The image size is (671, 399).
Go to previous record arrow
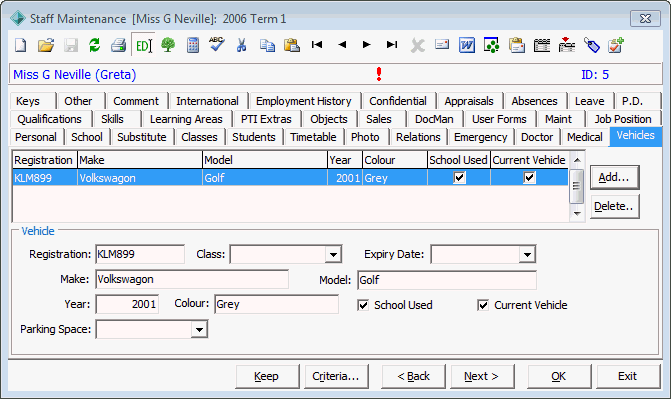click(x=342, y=45)
